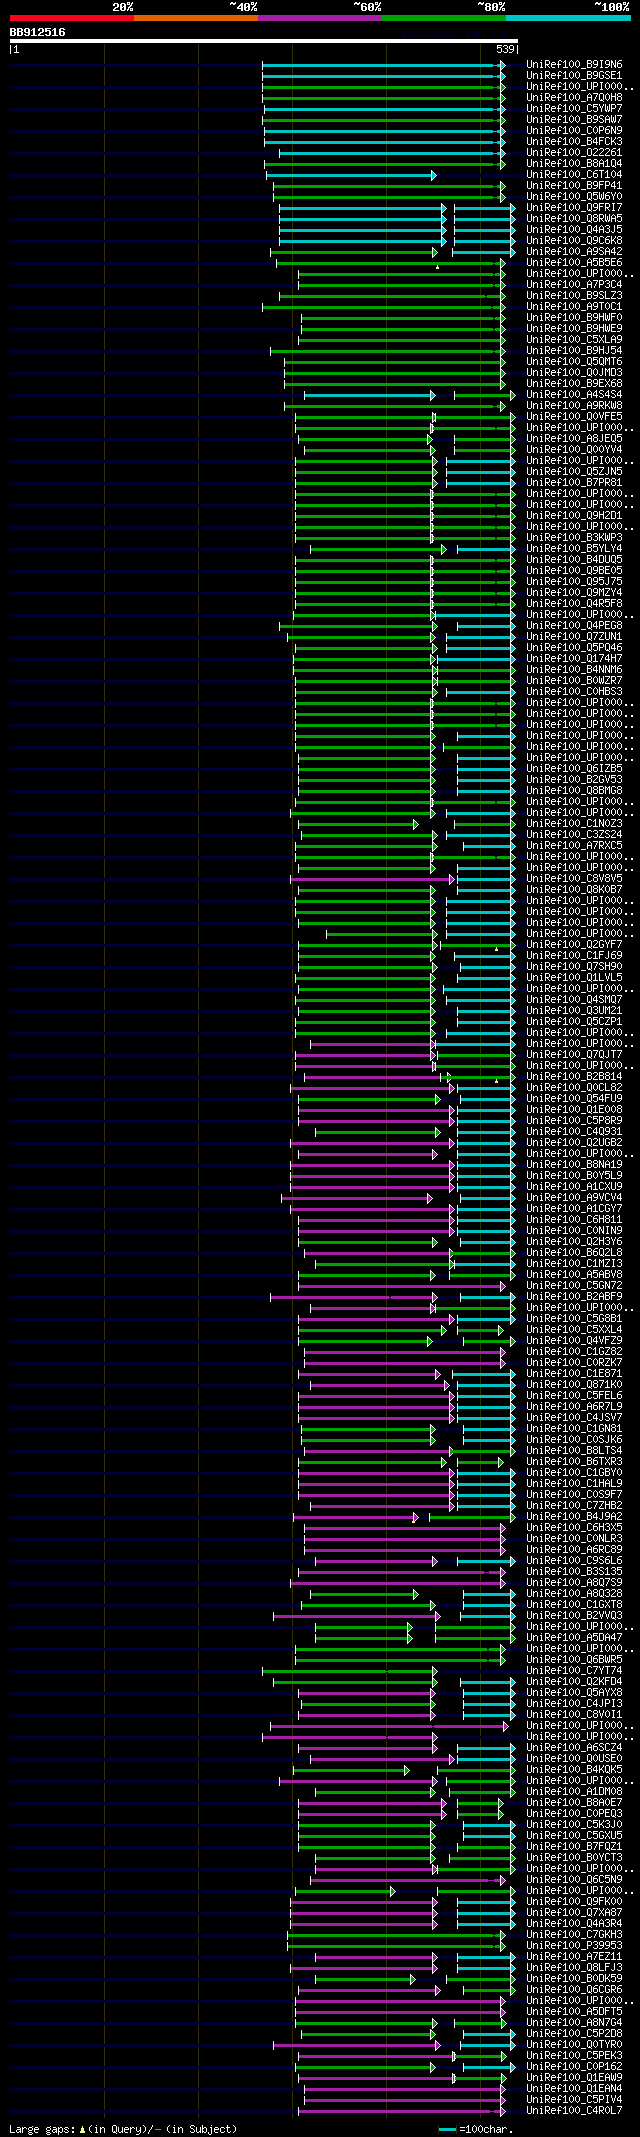This screenshot has height=2137, width=640.
Task: Click the Large gaps legend text
Action: (123, 2129)
